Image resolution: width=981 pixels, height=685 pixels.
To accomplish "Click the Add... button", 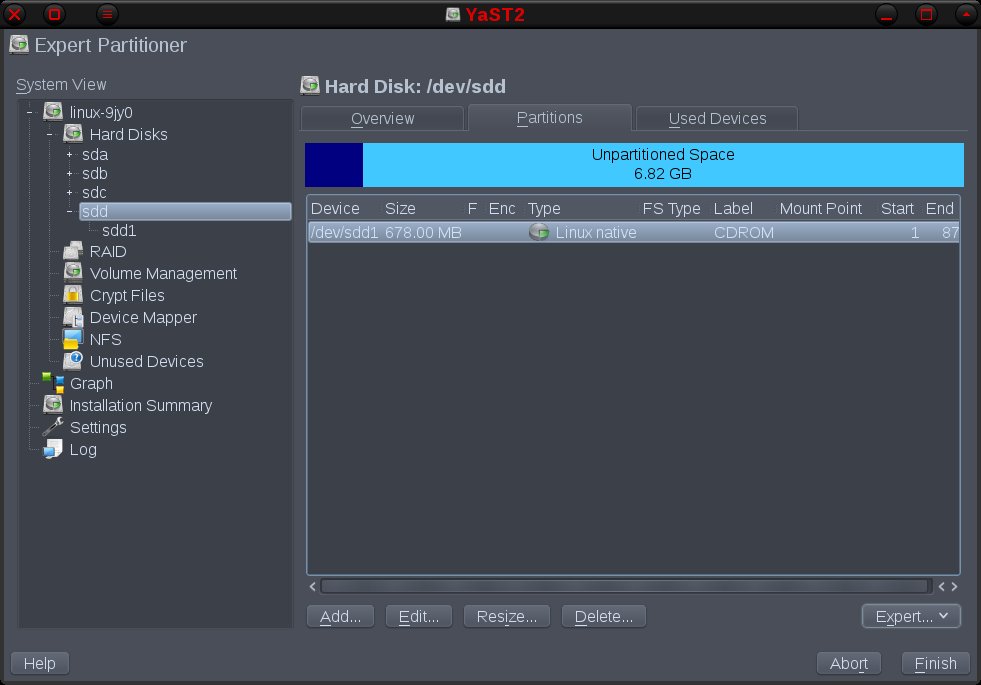I will click(340, 616).
